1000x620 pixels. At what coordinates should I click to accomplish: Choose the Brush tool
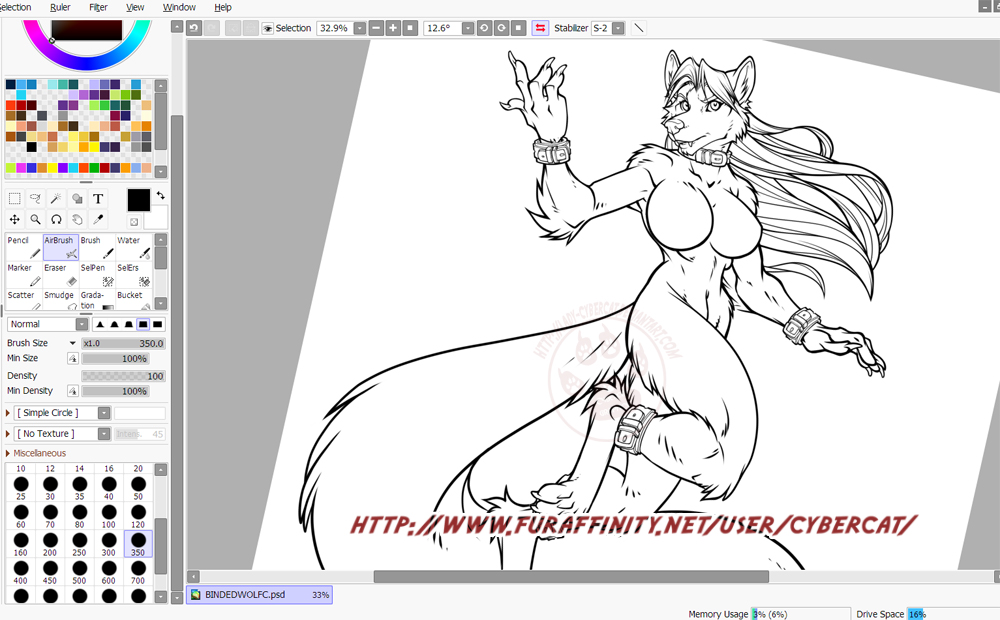tap(97, 247)
